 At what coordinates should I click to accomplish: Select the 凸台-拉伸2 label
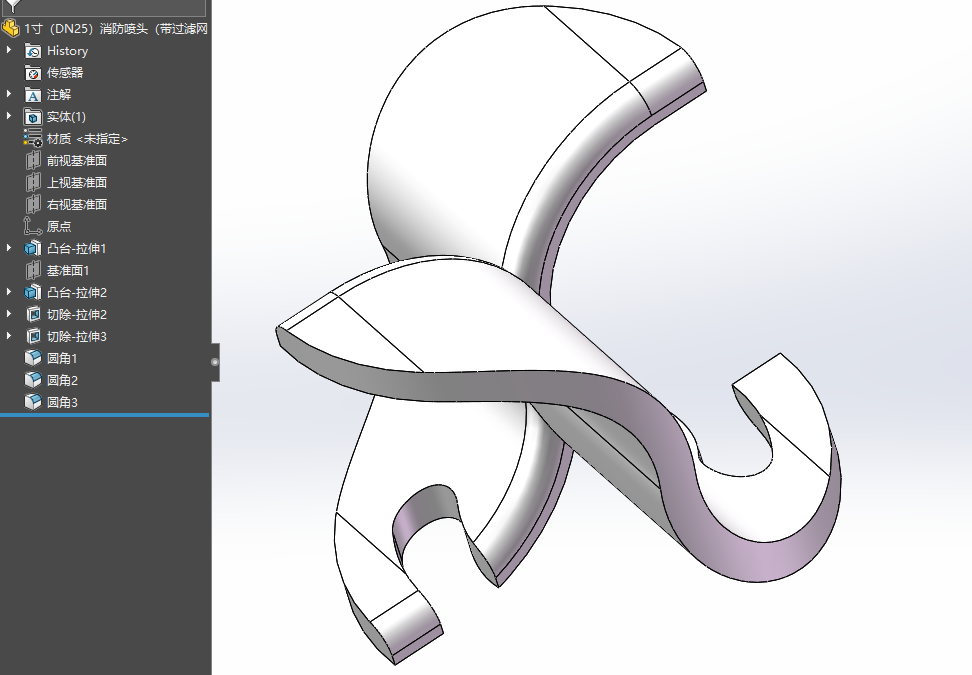(x=77, y=293)
